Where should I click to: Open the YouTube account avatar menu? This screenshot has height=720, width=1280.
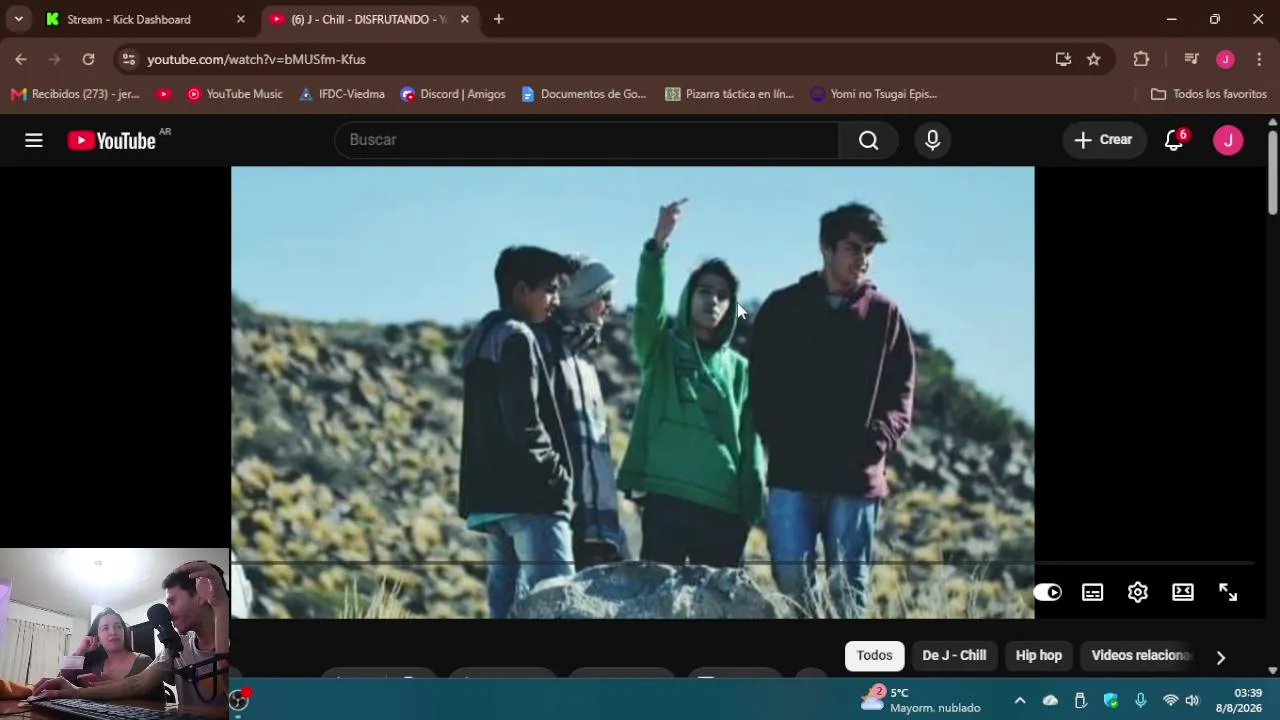click(1228, 140)
